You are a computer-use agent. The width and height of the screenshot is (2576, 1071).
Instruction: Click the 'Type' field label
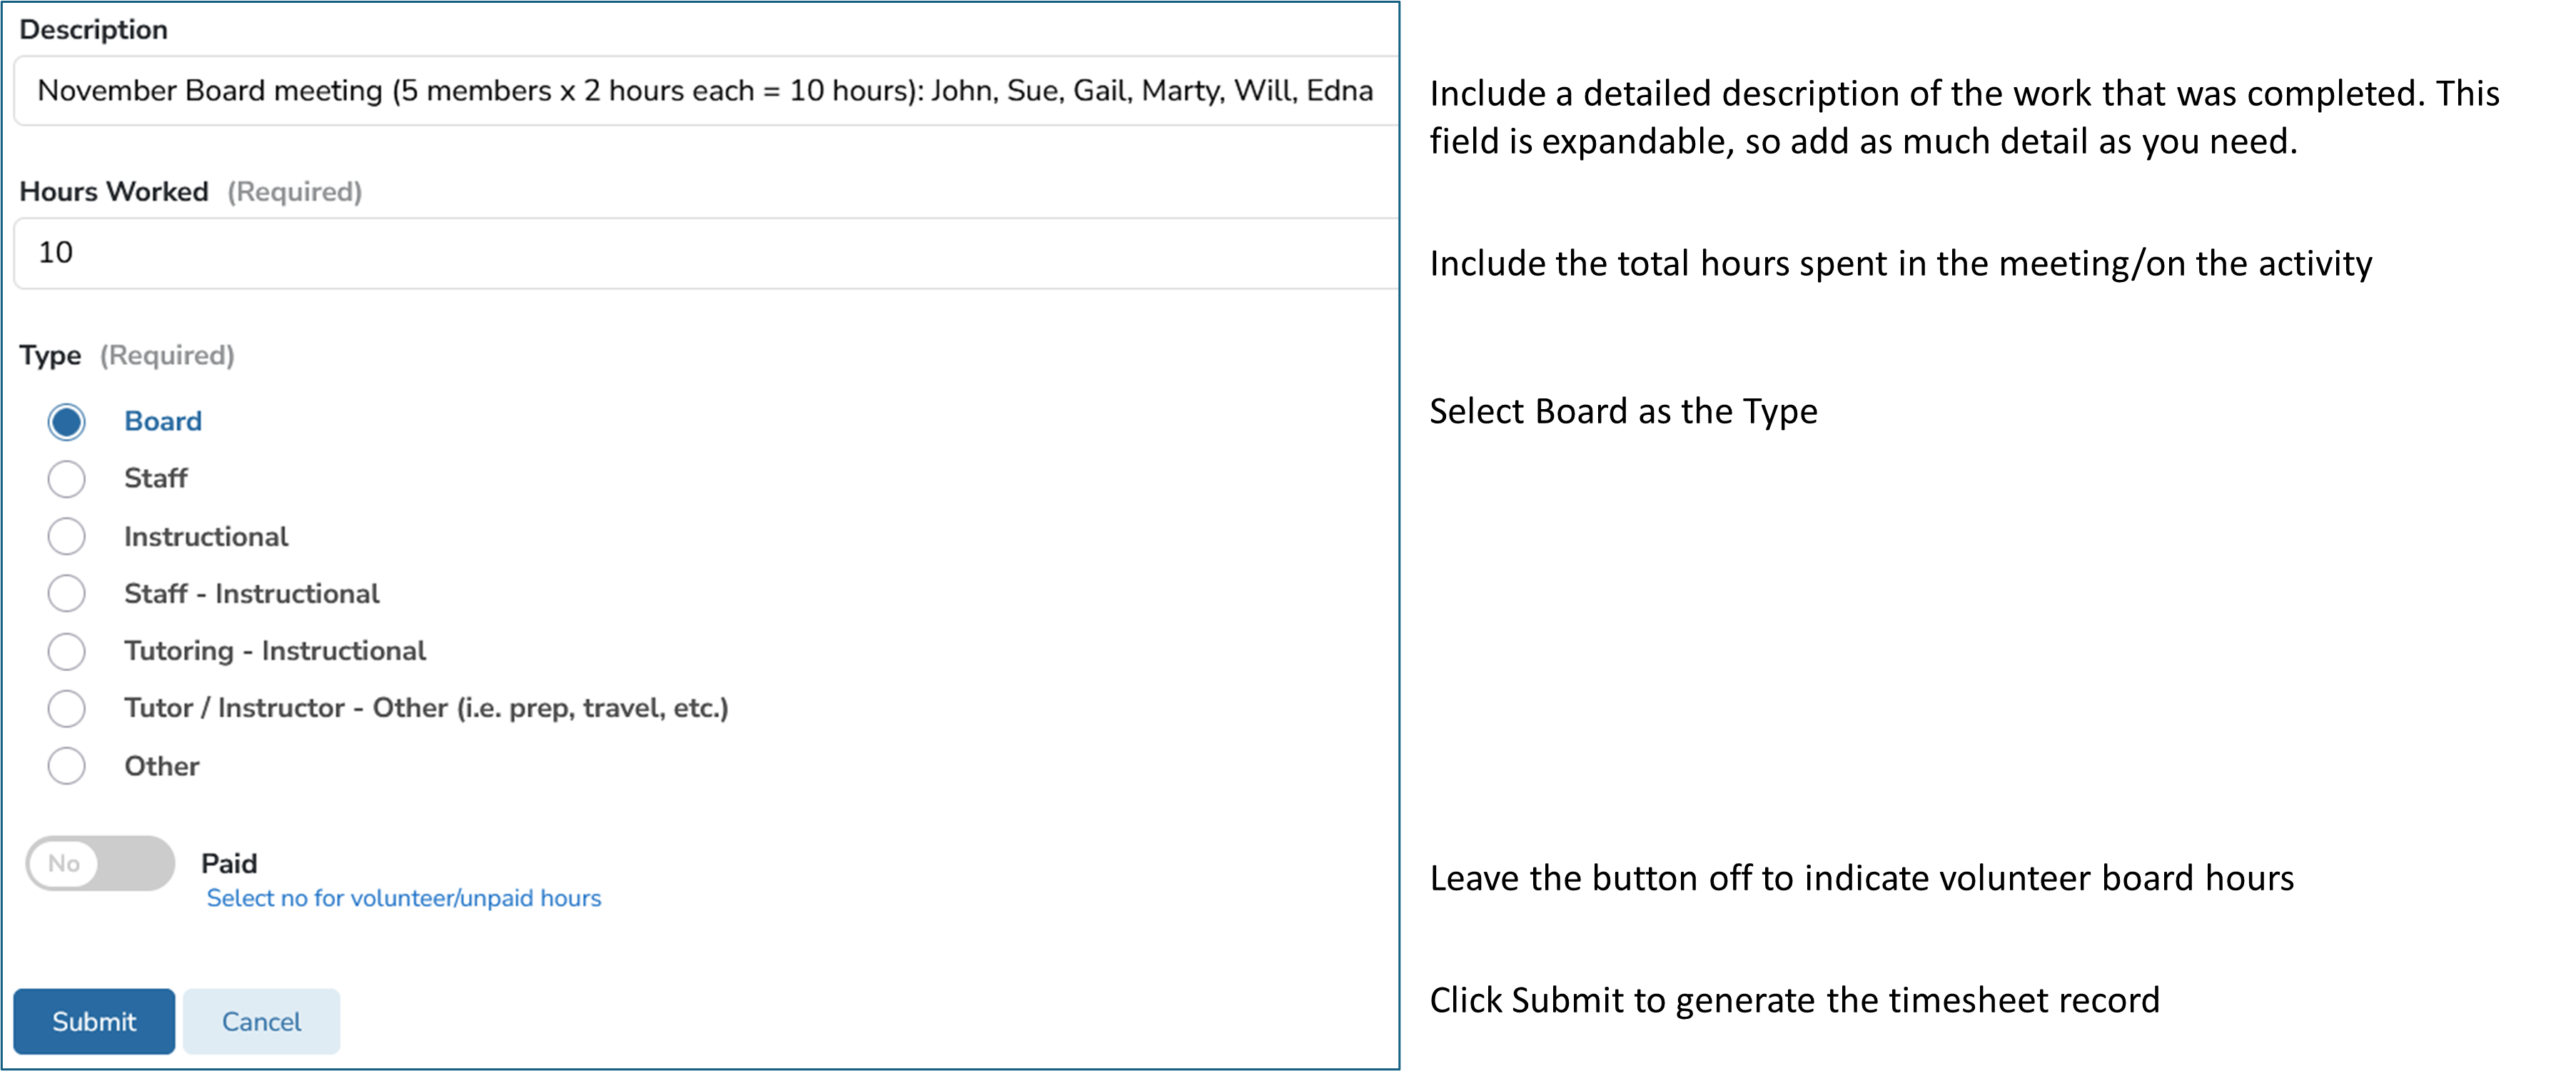(x=50, y=355)
